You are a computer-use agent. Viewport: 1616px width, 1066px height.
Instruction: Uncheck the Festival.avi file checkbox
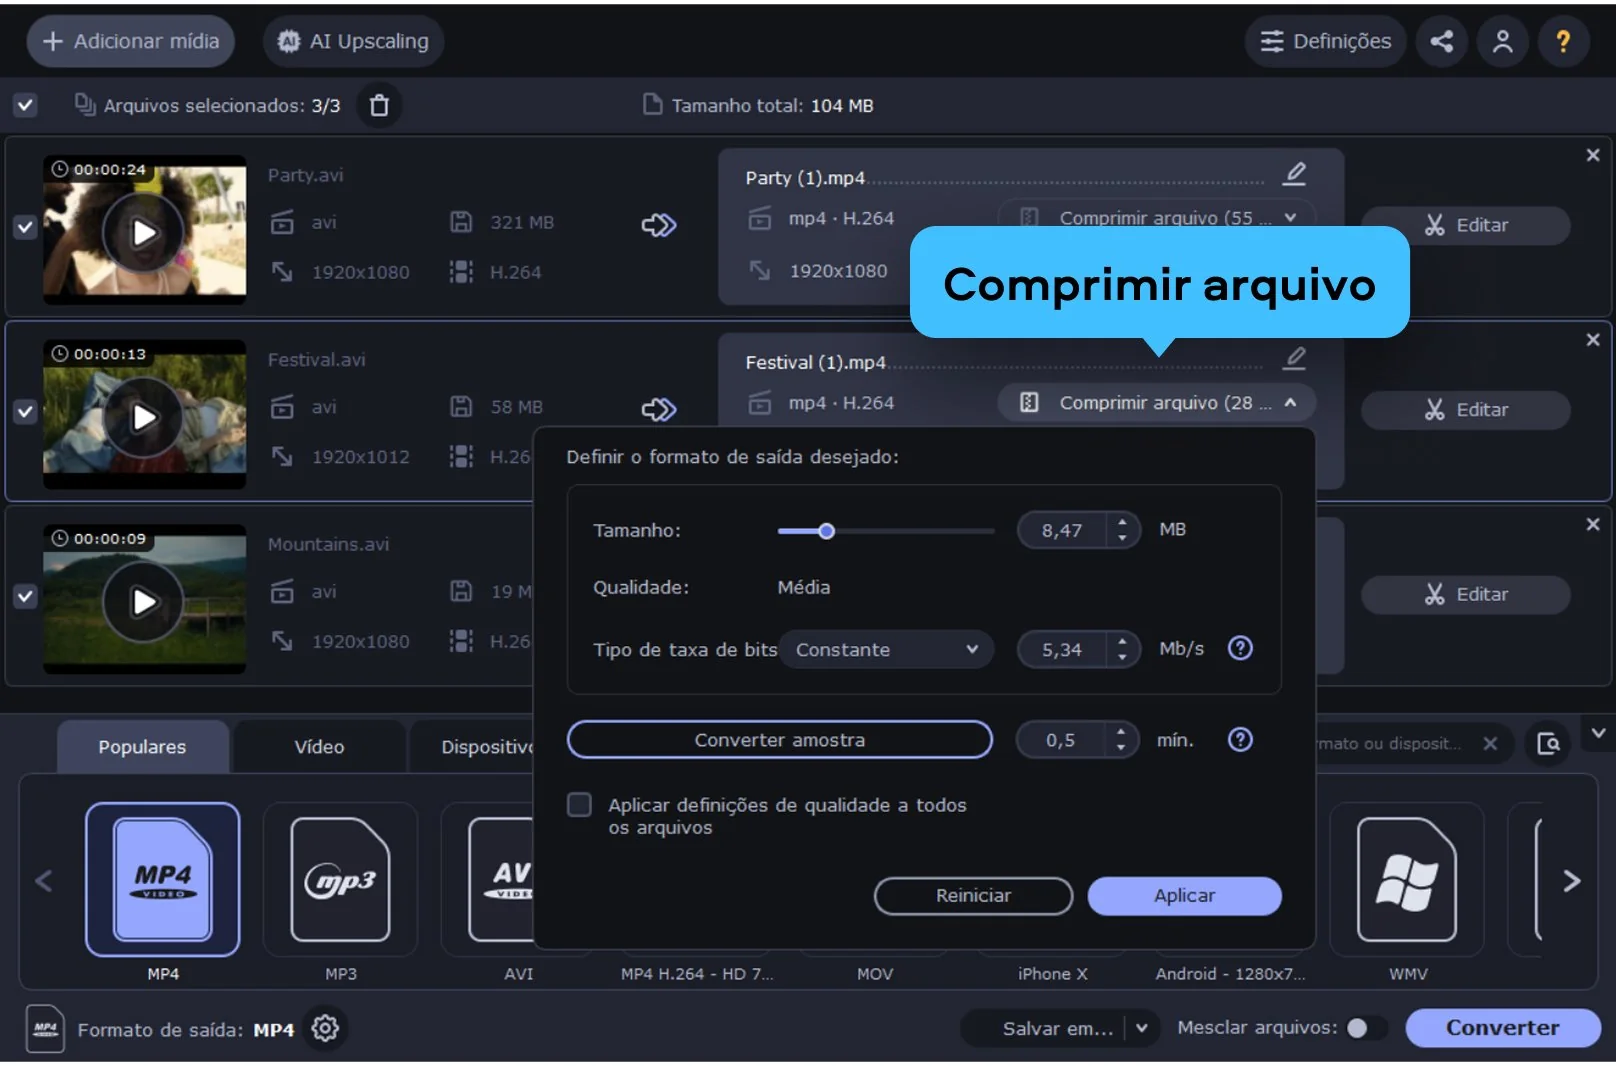[x=25, y=411]
